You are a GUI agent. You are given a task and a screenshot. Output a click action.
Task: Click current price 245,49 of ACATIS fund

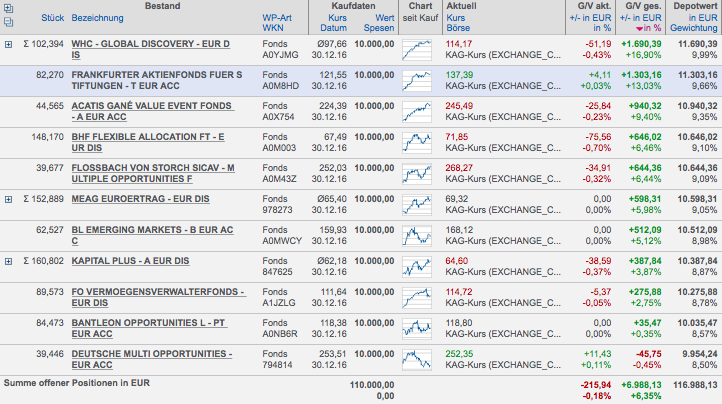click(459, 106)
